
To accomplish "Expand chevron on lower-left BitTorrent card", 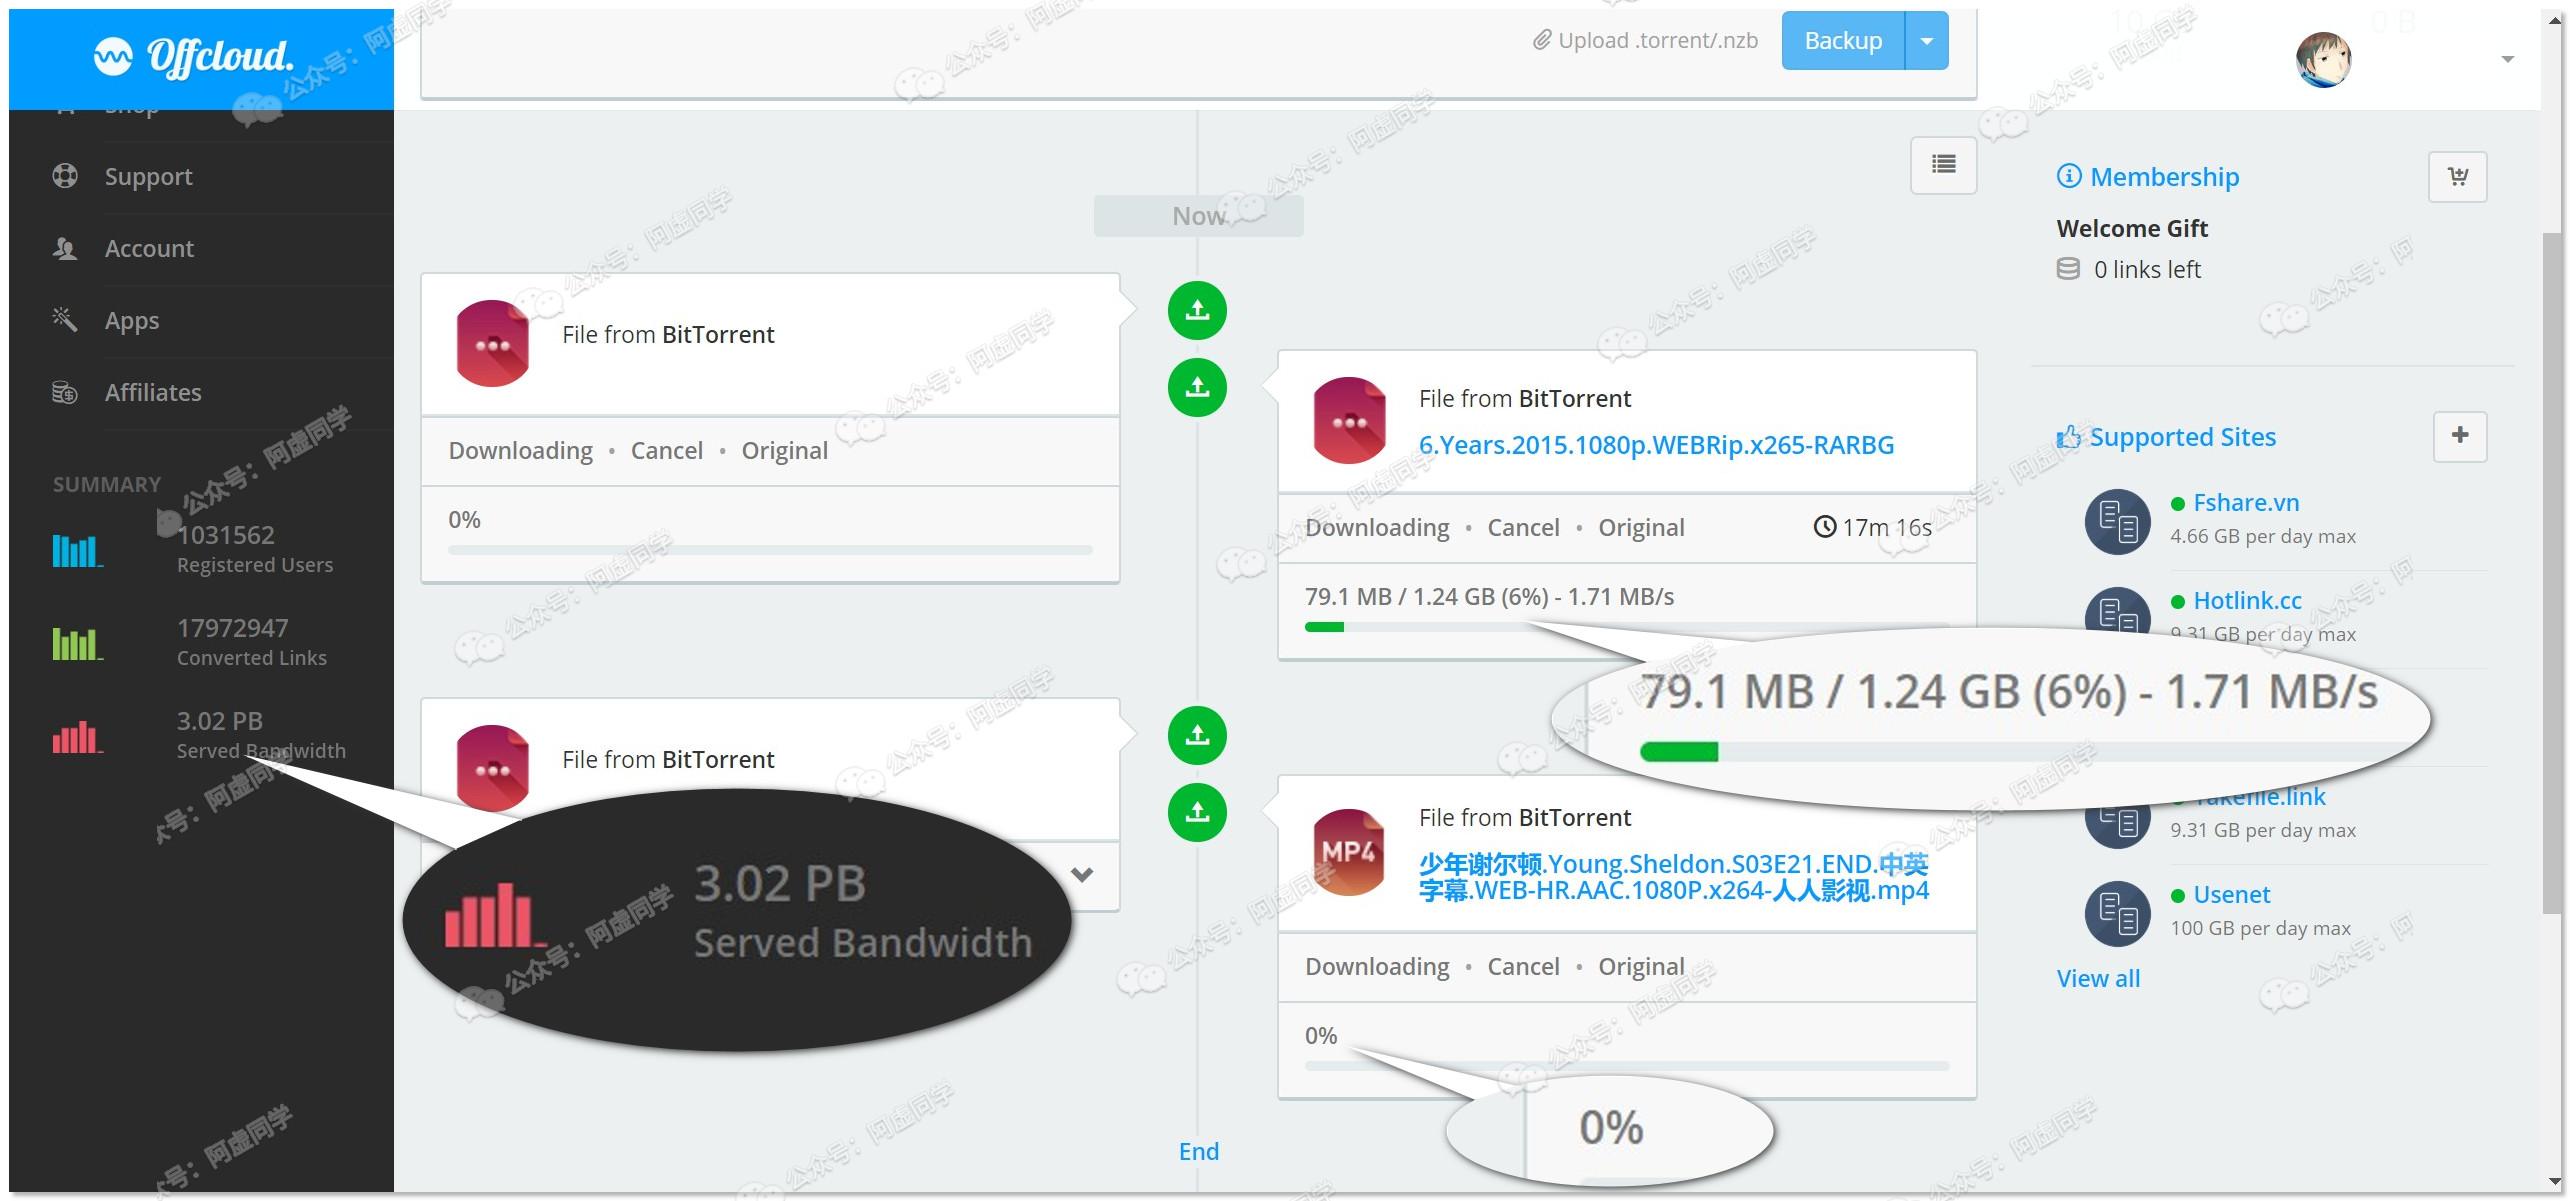I will point(1081,875).
